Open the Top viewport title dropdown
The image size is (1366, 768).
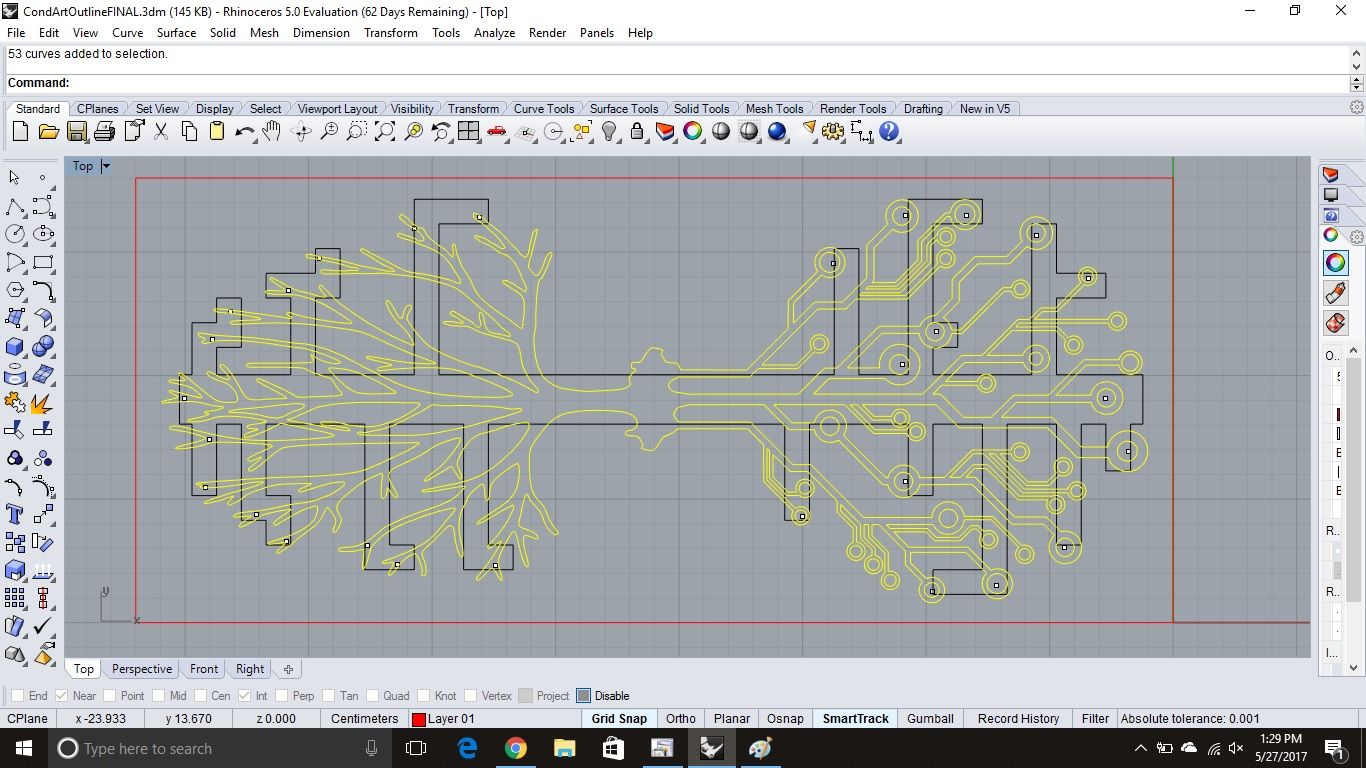[106, 166]
